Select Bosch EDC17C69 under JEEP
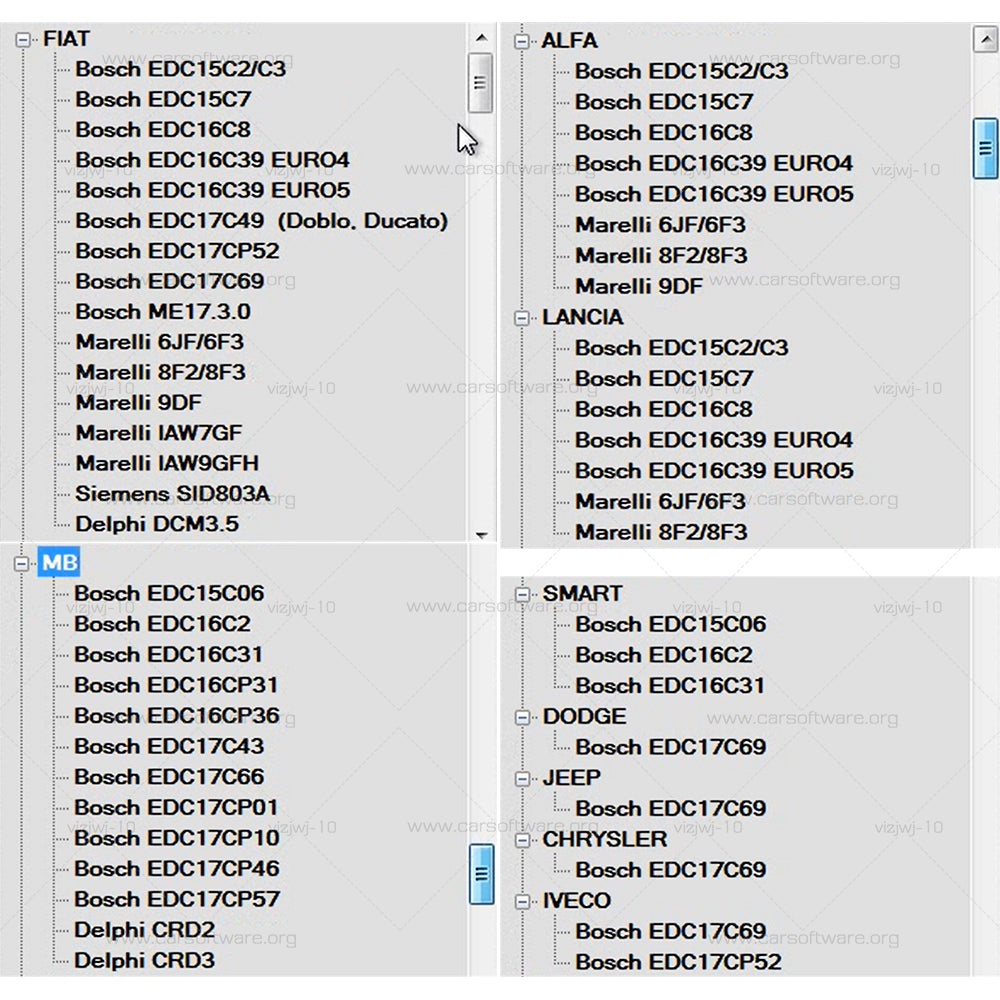Screen dimensions: 1000x1000 (670, 809)
